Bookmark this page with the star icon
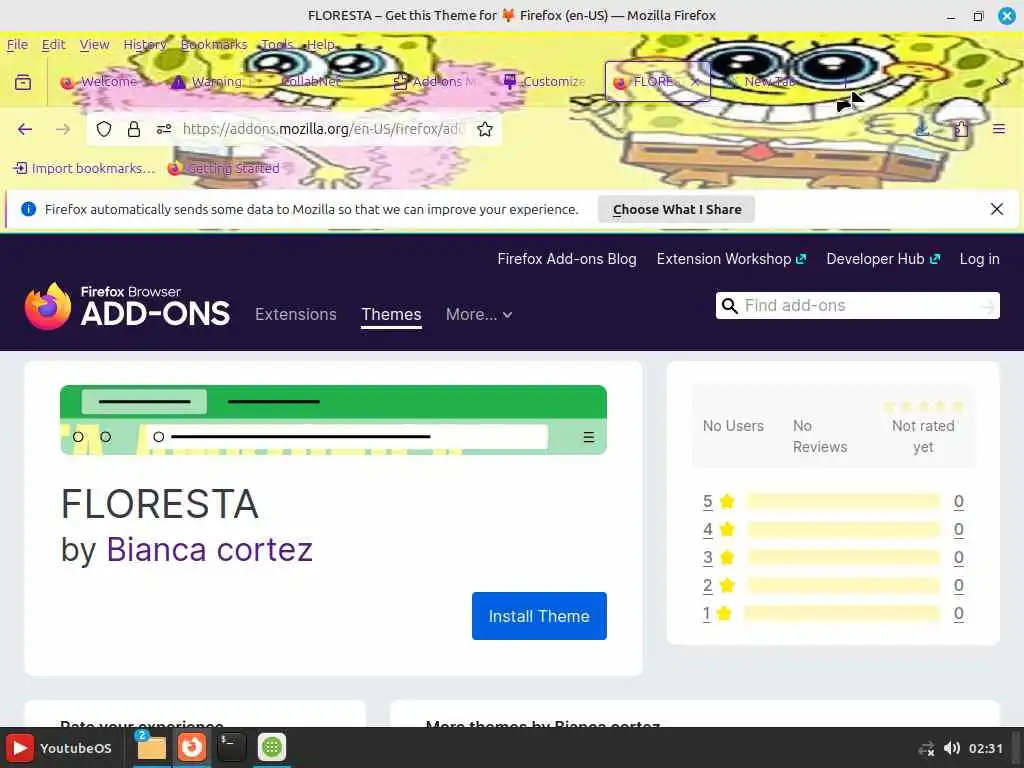The width and height of the screenshot is (1024, 768). 485,129
